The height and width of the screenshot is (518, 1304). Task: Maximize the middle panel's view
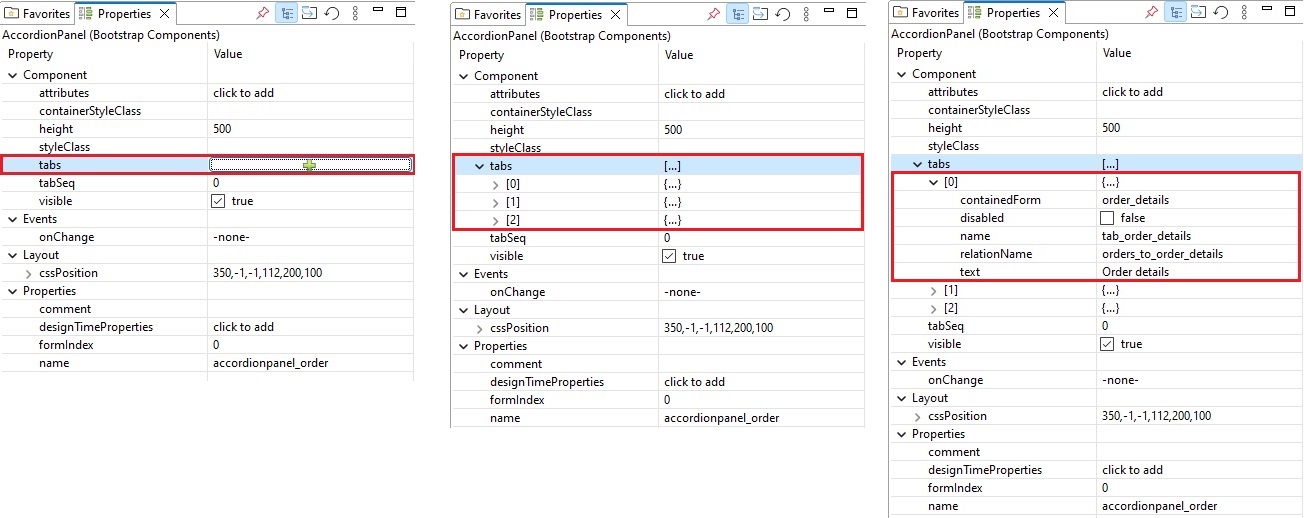coord(853,14)
